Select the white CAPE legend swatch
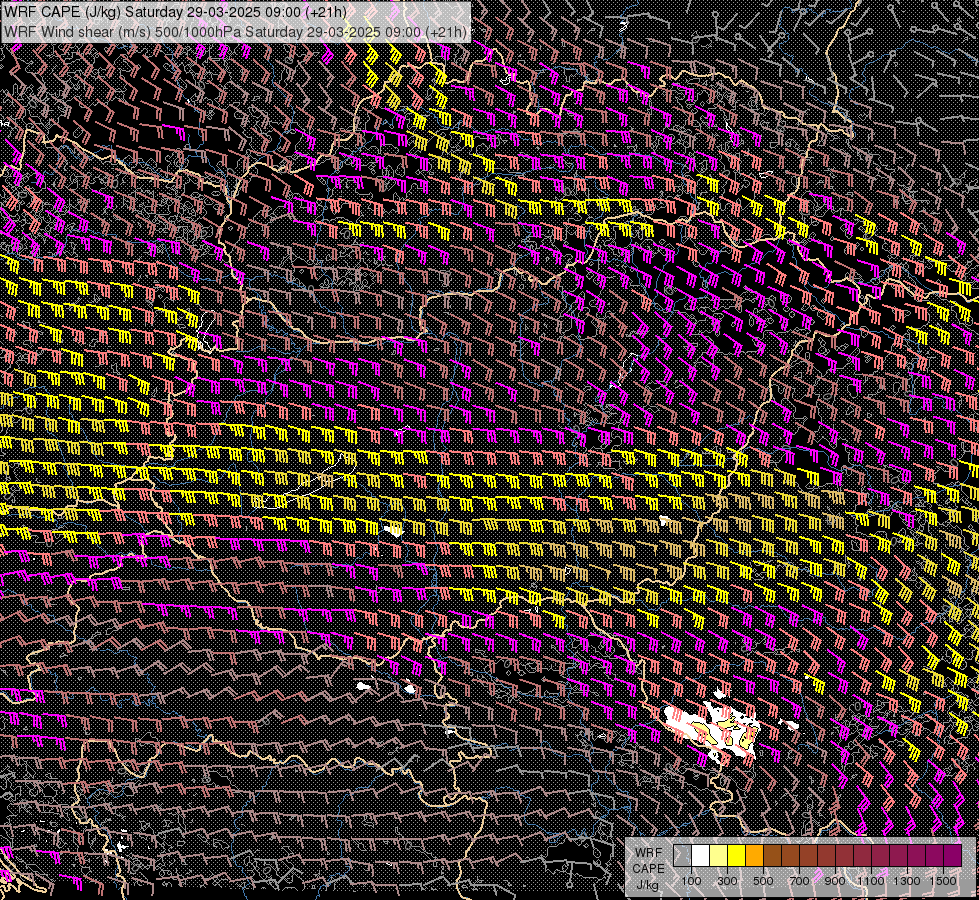The width and height of the screenshot is (979, 900). tap(701, 855)
